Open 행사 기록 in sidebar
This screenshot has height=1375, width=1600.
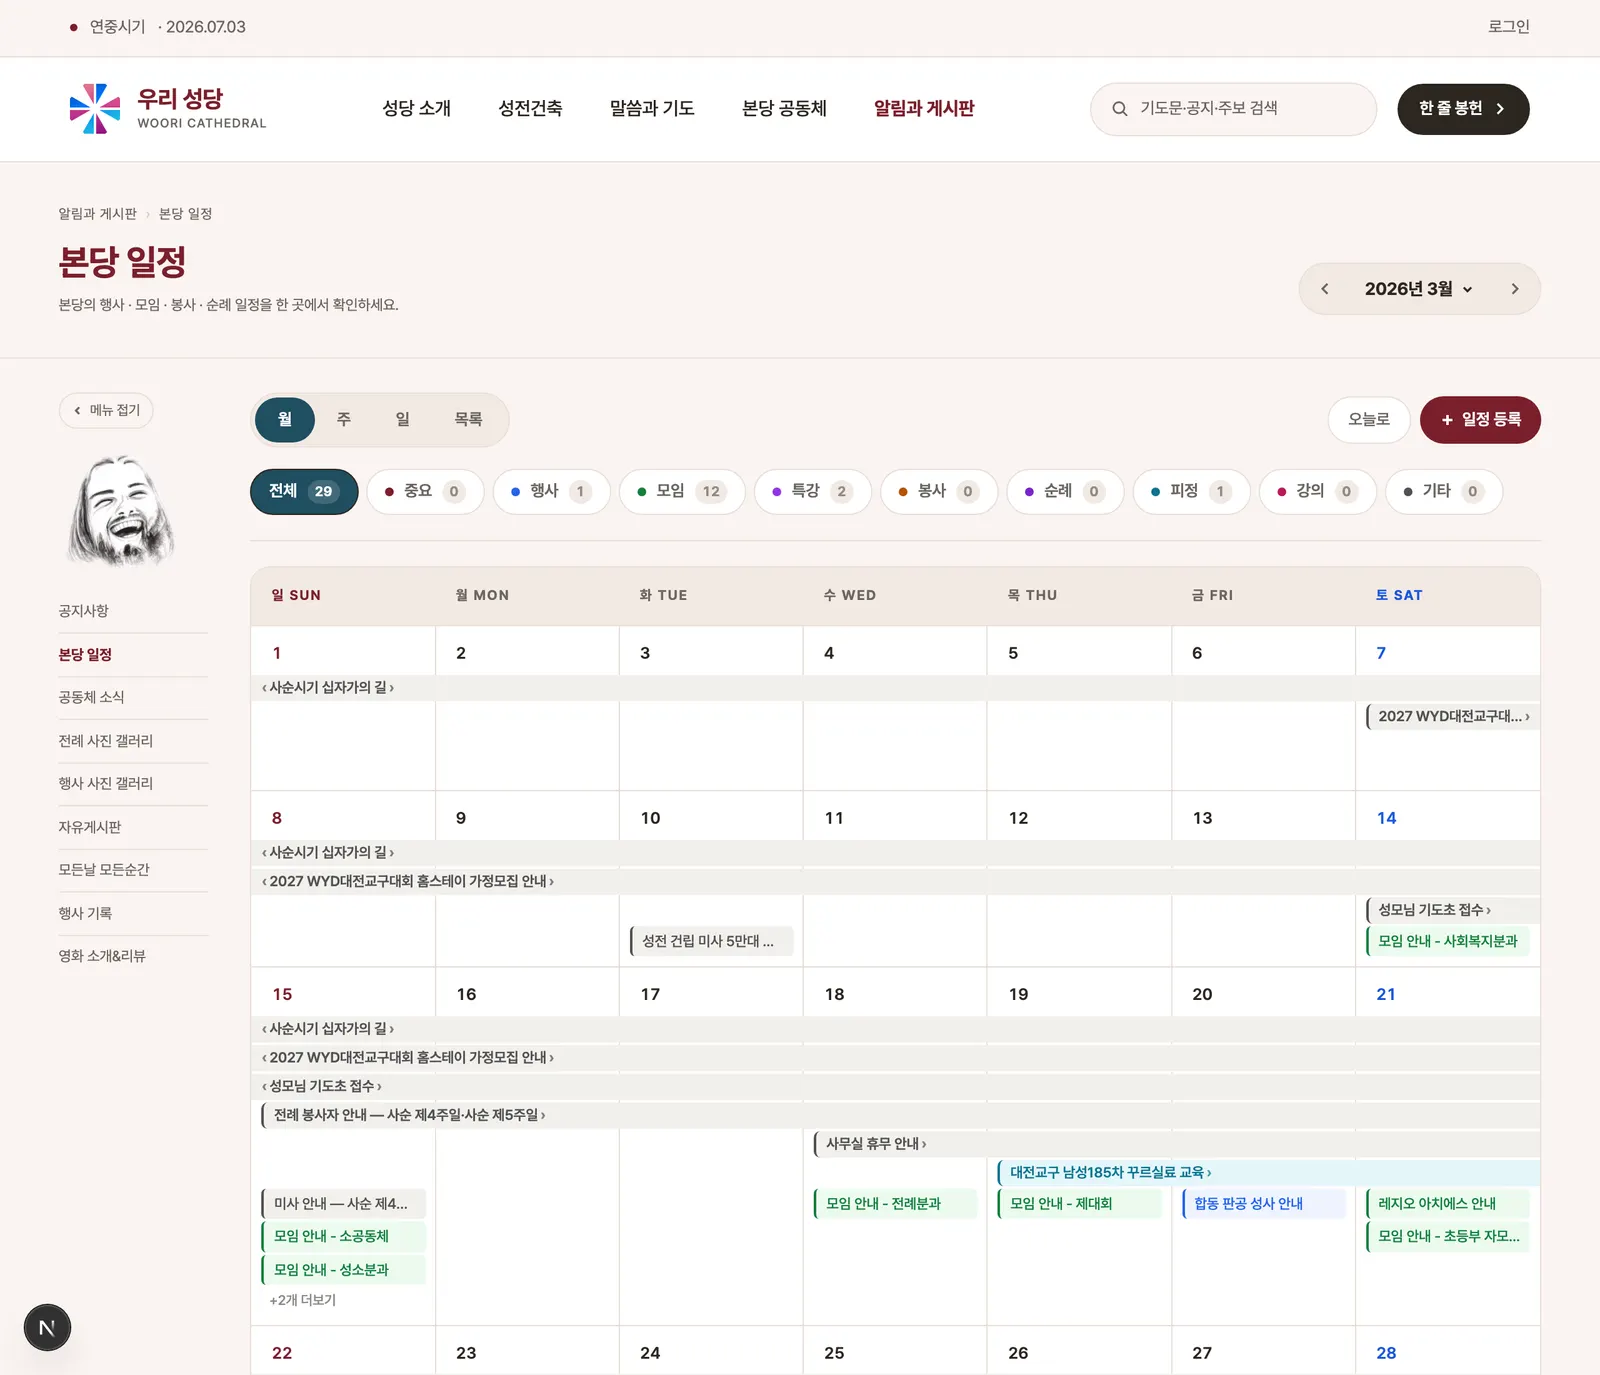[x=85, y=913]
